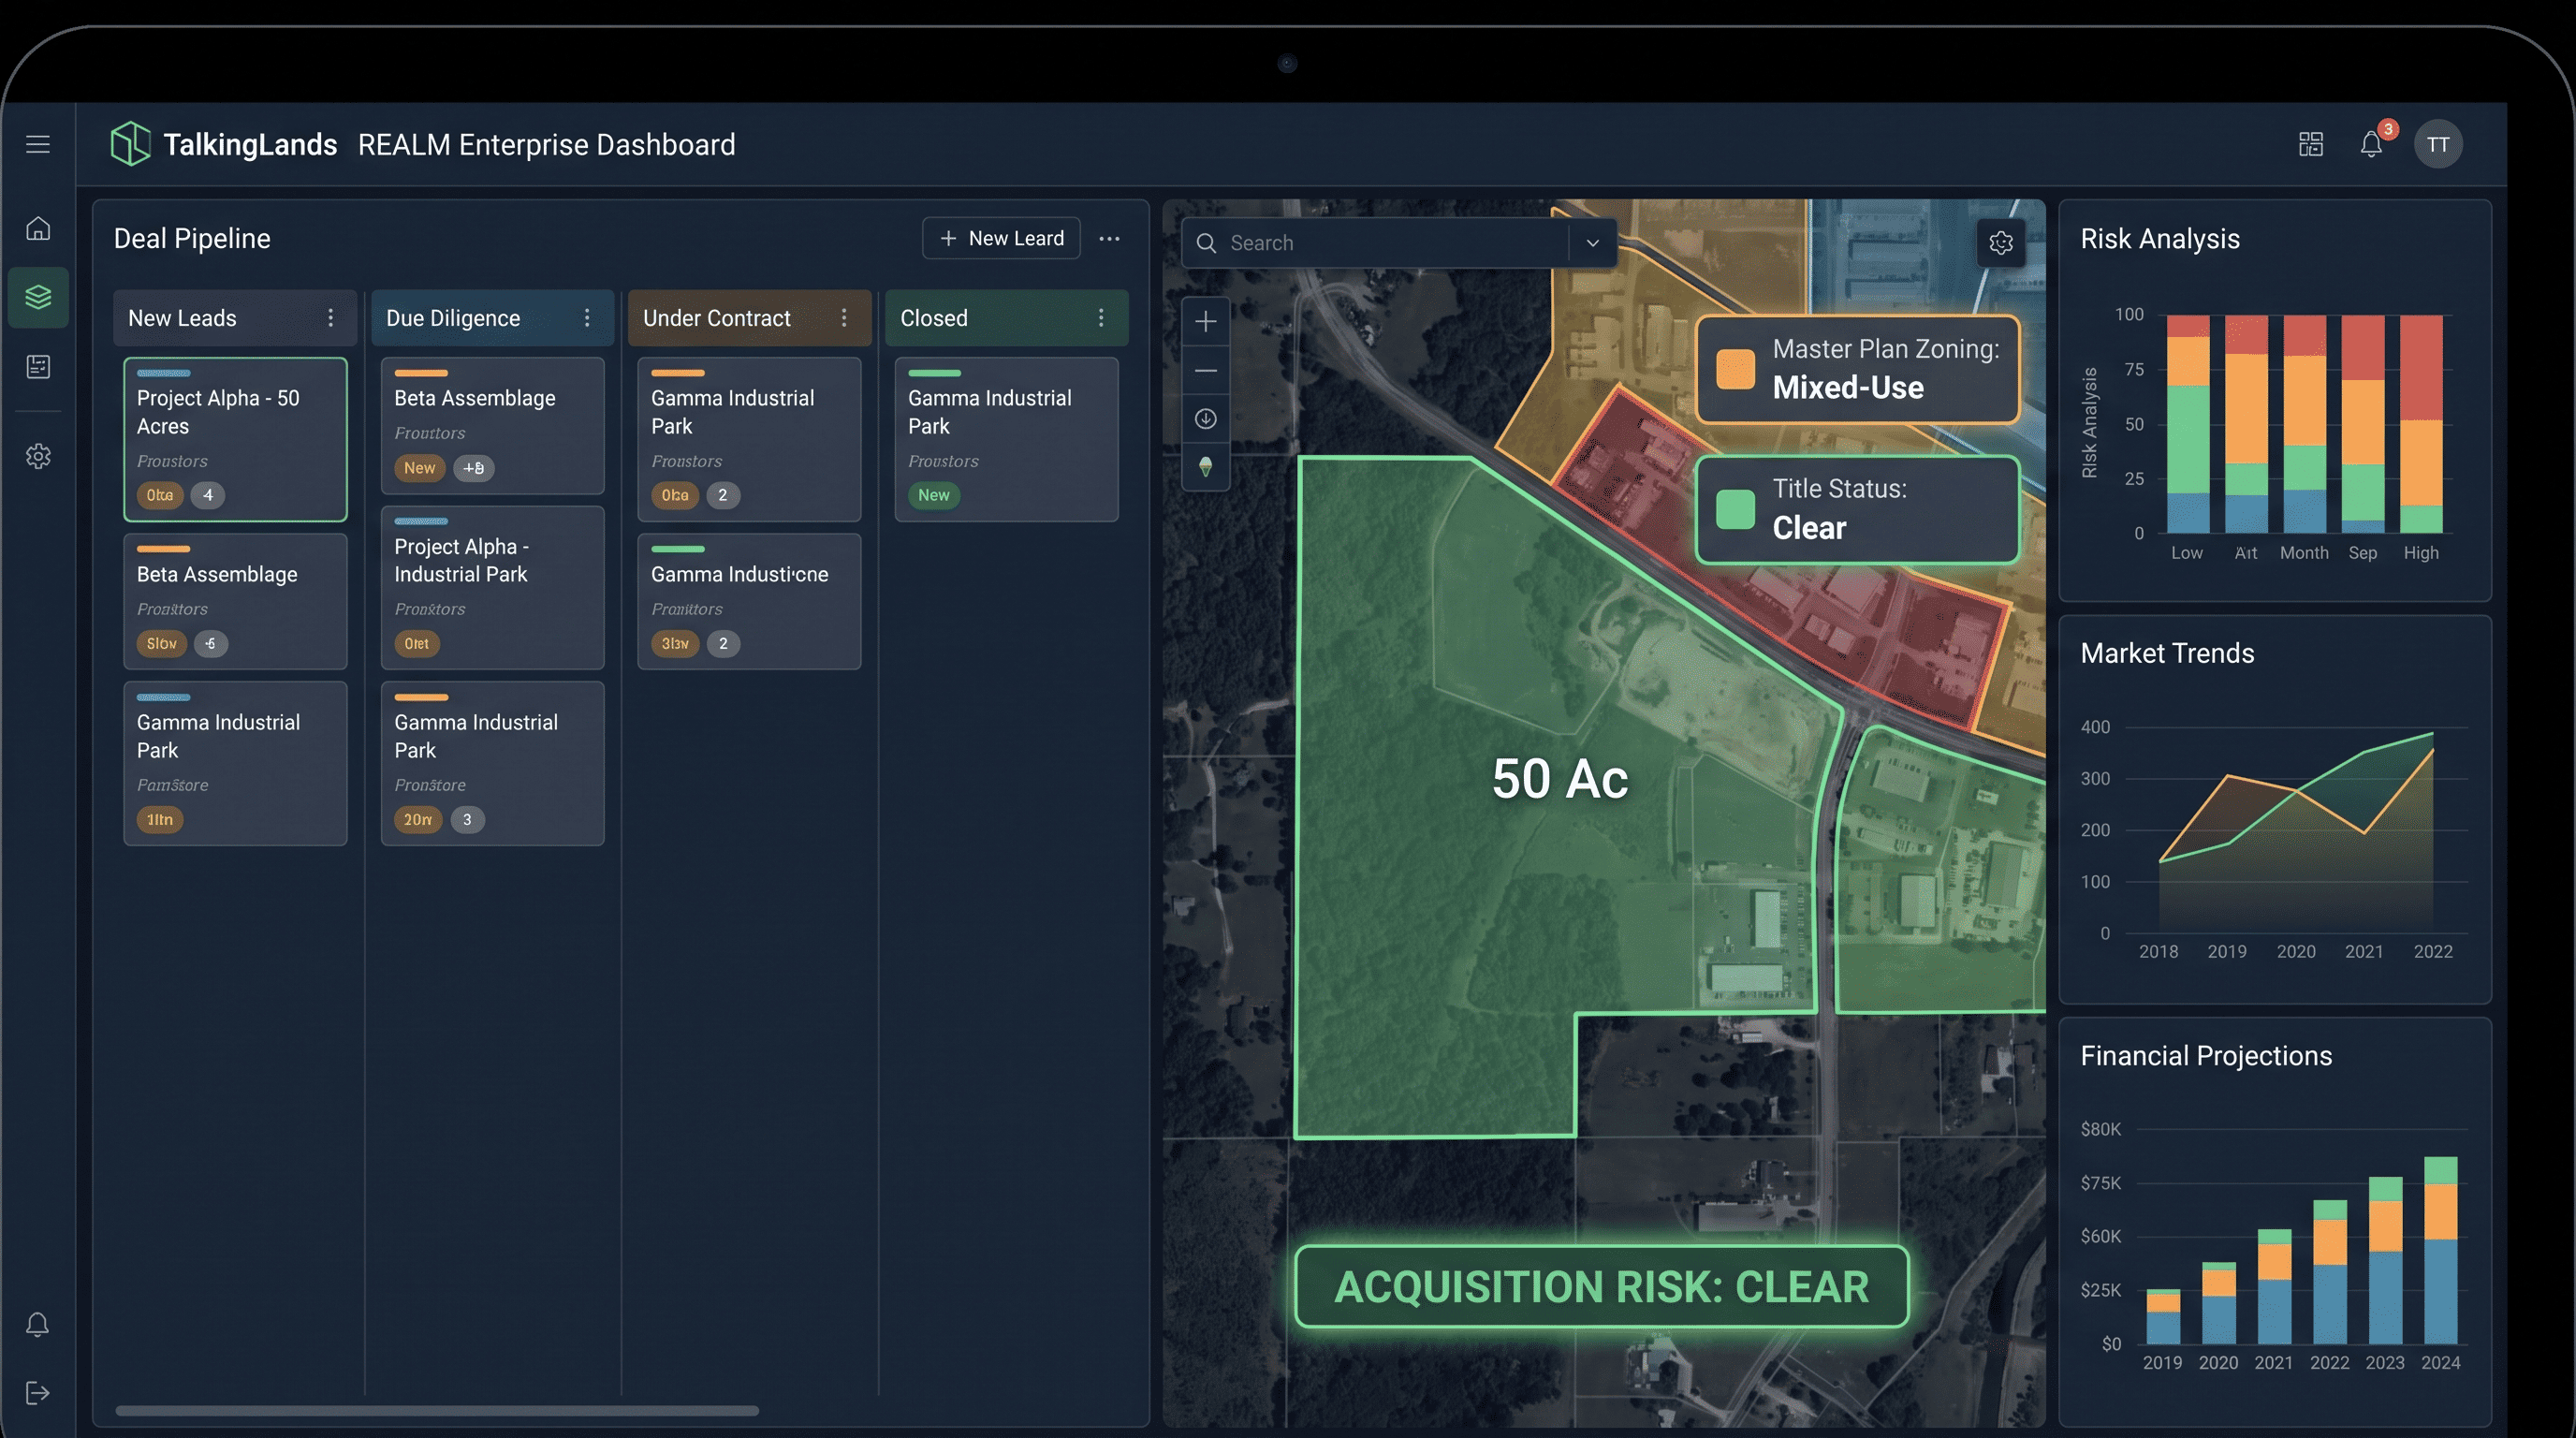Open the TT user avatar menu

(x=2438, y=144)
